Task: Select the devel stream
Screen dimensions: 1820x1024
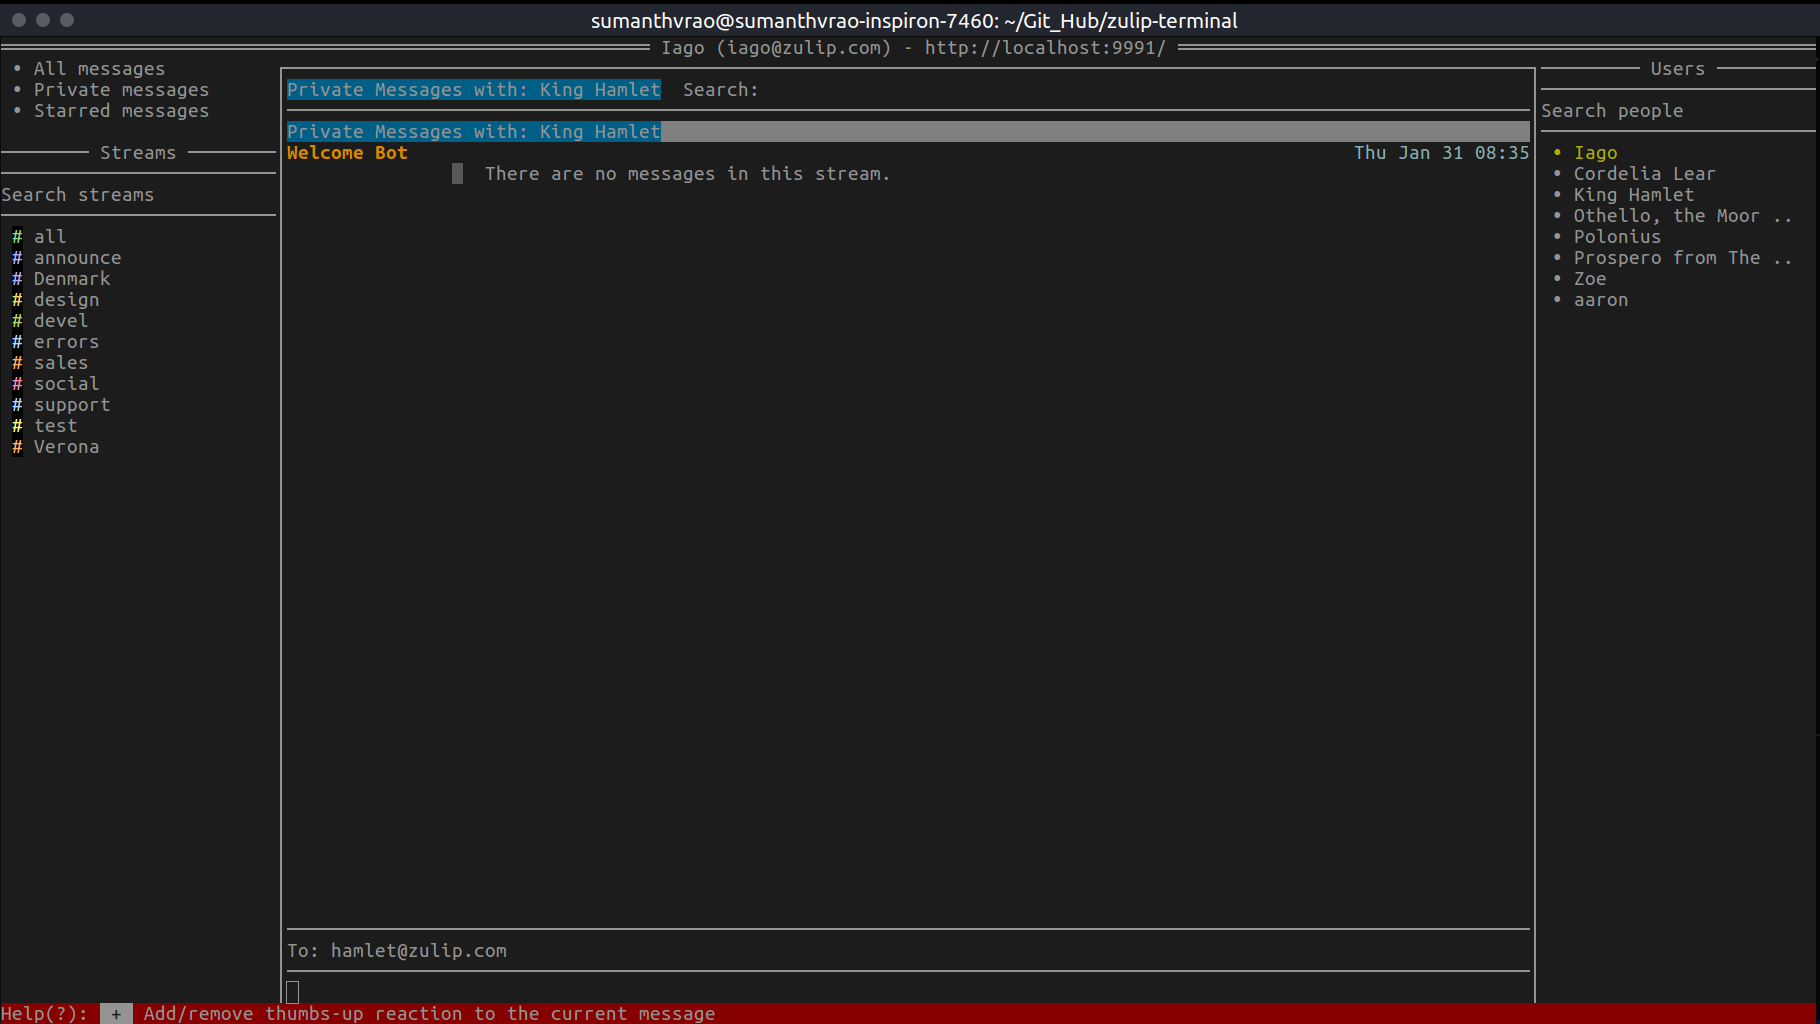Action: [x=61, y=321]
